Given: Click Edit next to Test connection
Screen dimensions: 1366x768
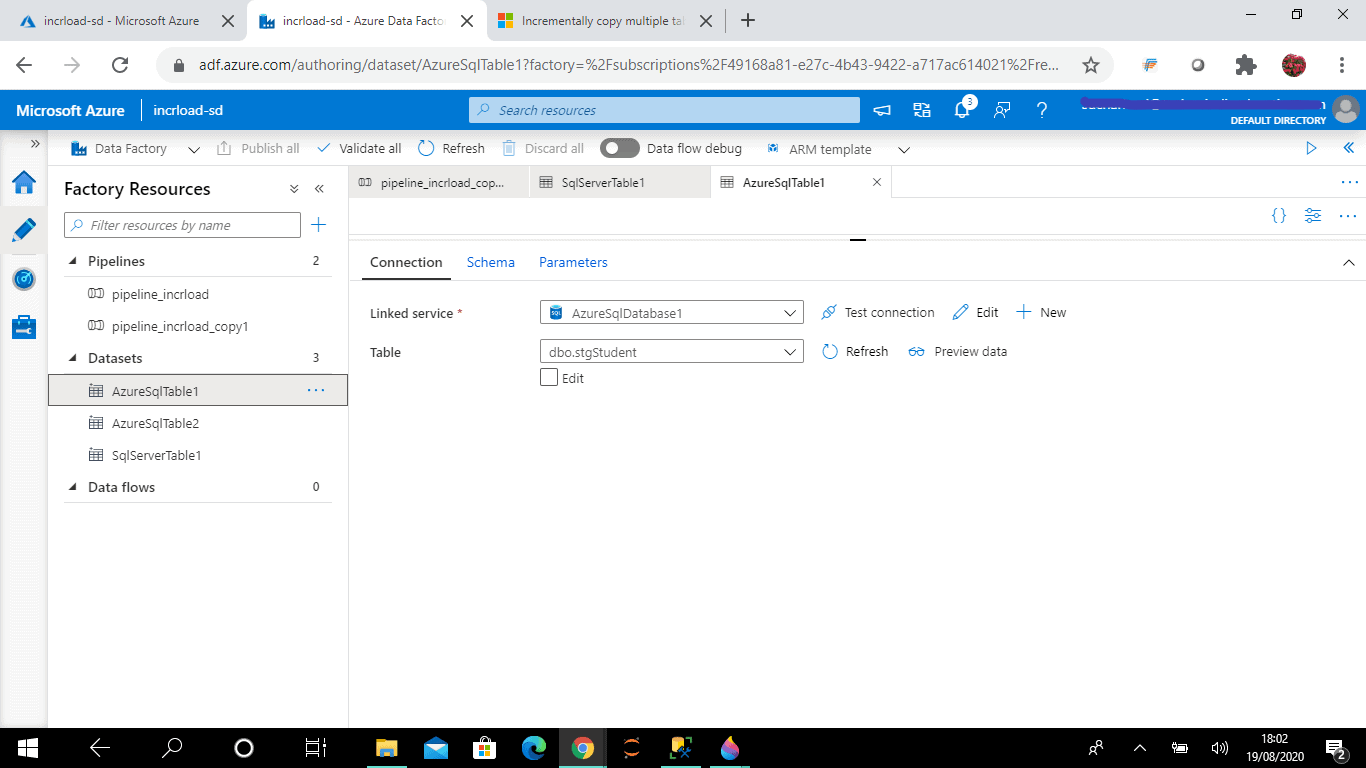Looking at the screenshot, I should point(975,313).
